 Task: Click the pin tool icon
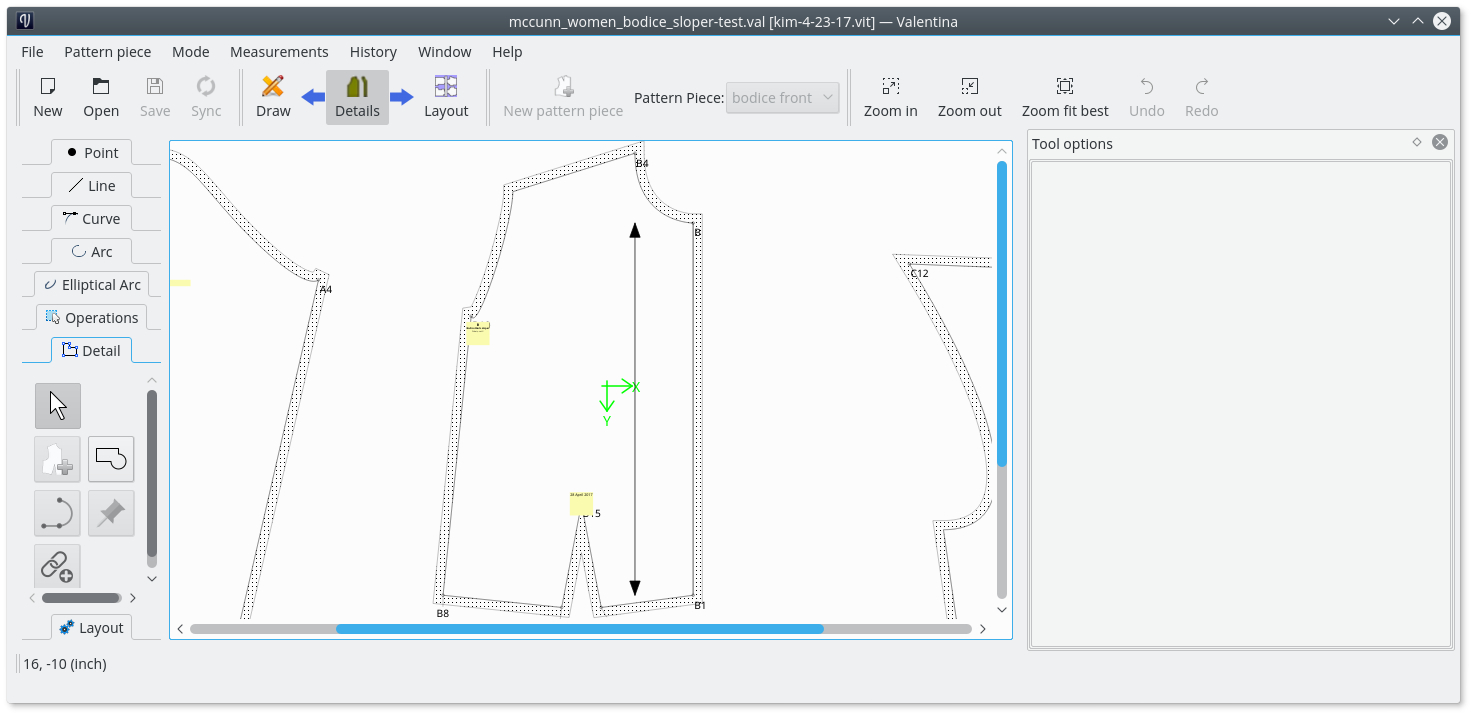111,513
